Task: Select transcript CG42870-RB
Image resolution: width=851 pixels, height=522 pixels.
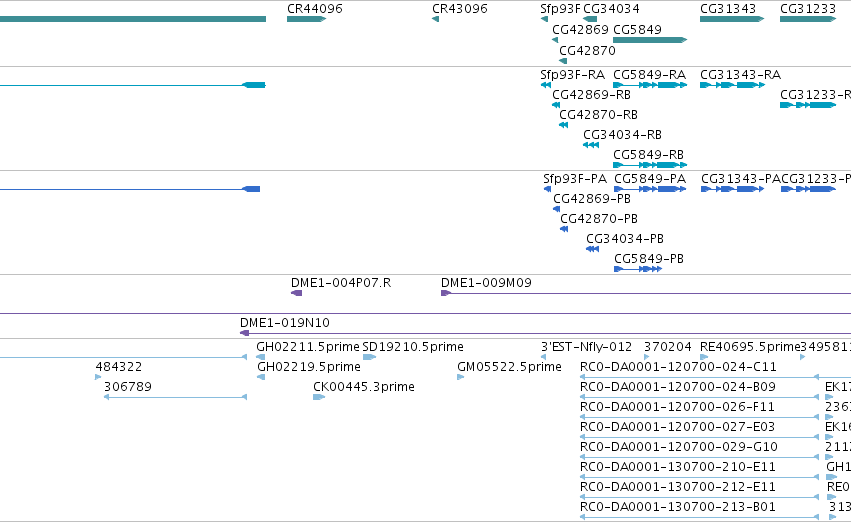Action: [598, 114]
